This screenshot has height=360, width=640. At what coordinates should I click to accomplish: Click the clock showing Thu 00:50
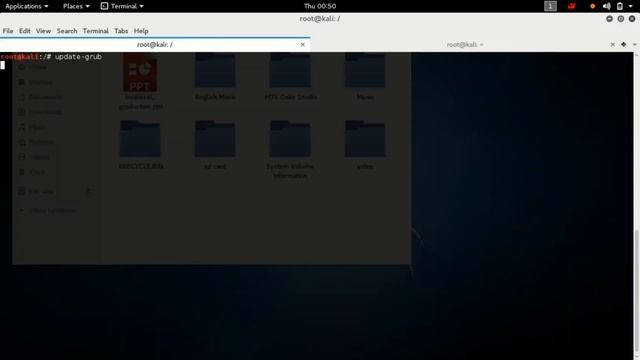pyautogui.click(x=320, y=6)
